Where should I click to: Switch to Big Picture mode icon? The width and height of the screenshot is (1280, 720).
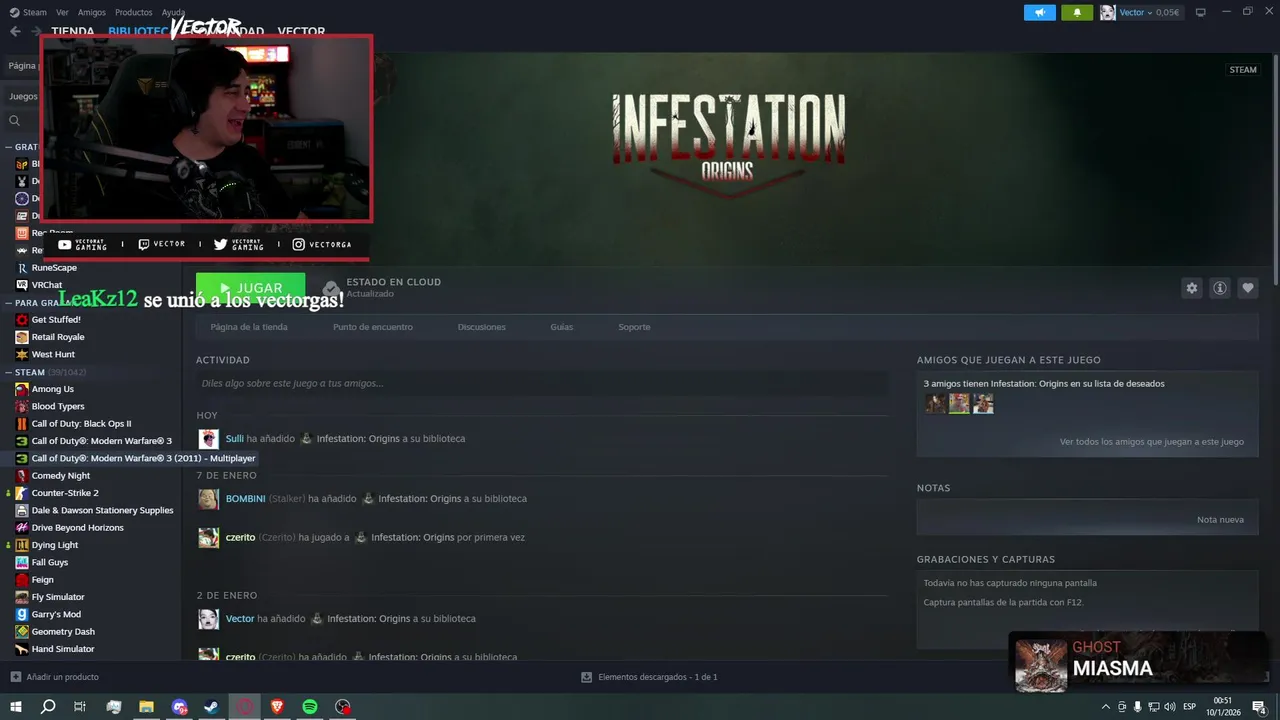pyautogui.click(x=1201, y=12)
